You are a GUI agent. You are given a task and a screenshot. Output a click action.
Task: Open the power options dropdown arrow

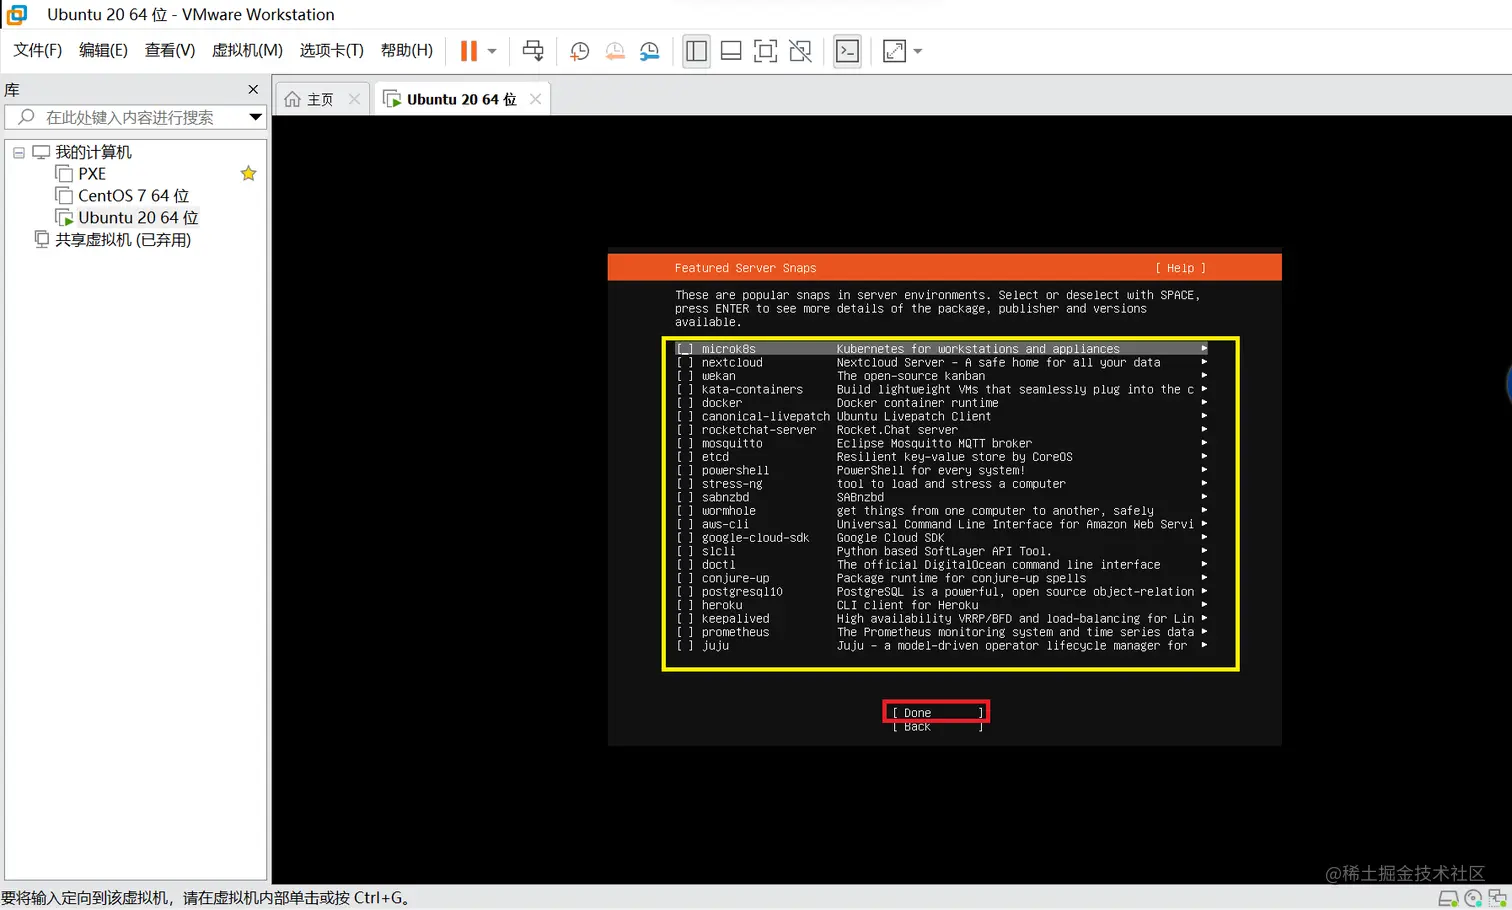pyautogui.click(x=492, y=51)
